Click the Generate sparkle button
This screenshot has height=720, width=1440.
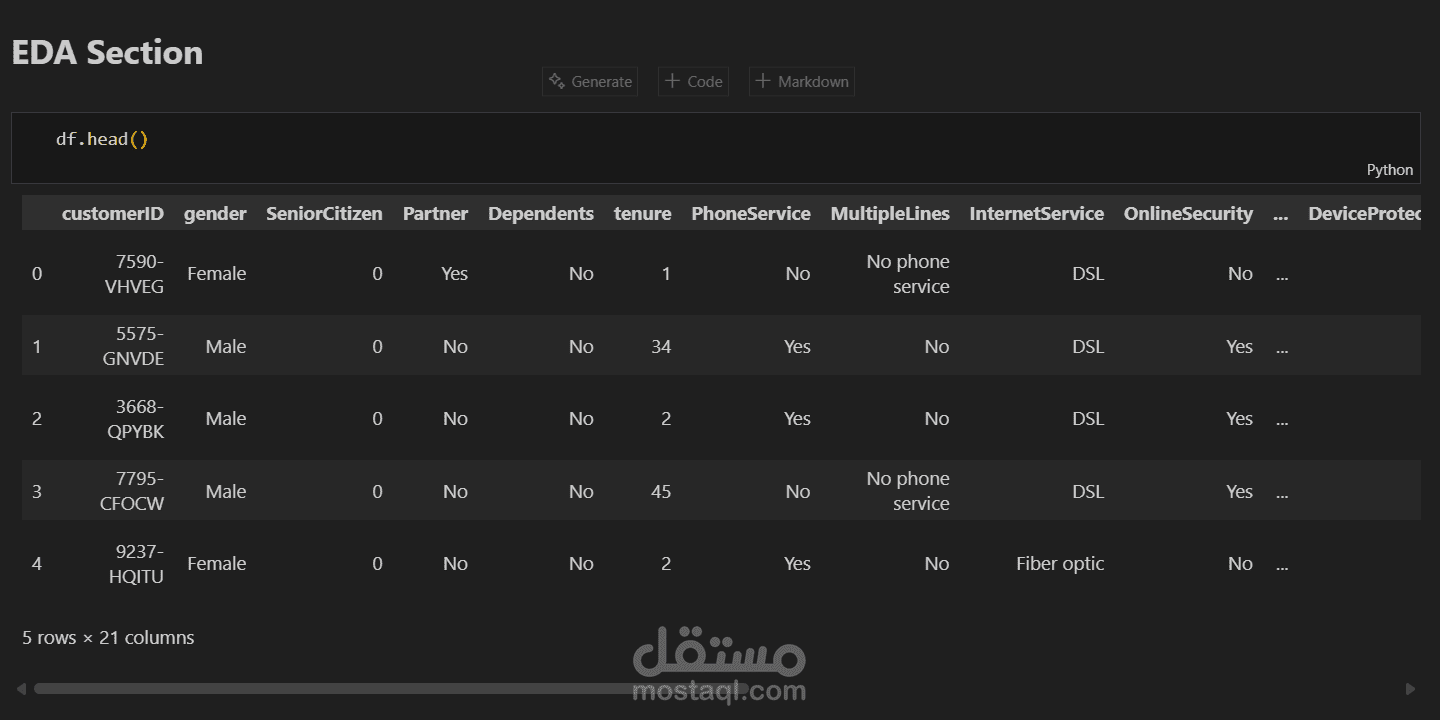coord(590,82)
